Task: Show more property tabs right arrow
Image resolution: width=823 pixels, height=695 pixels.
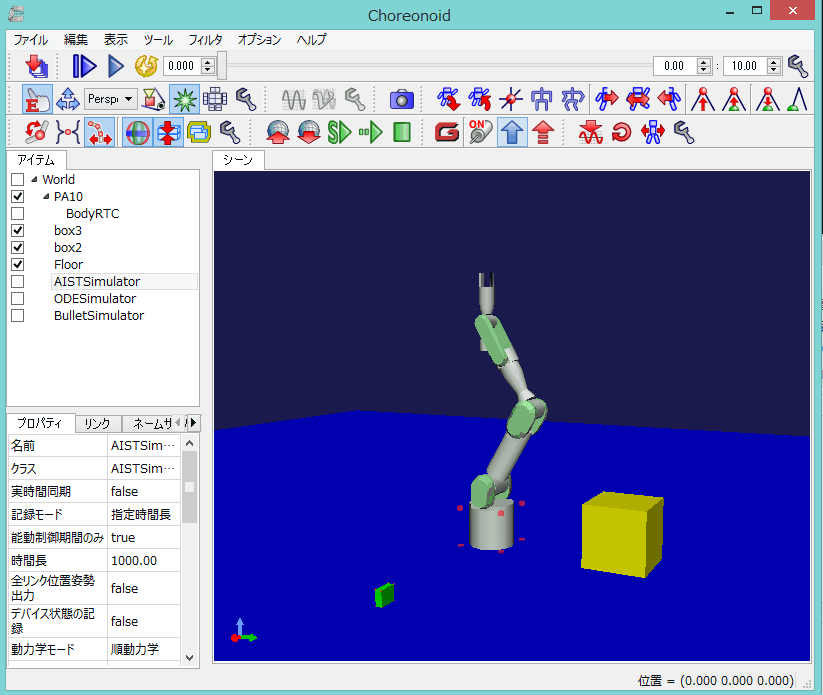Action: tap(193, 423)
